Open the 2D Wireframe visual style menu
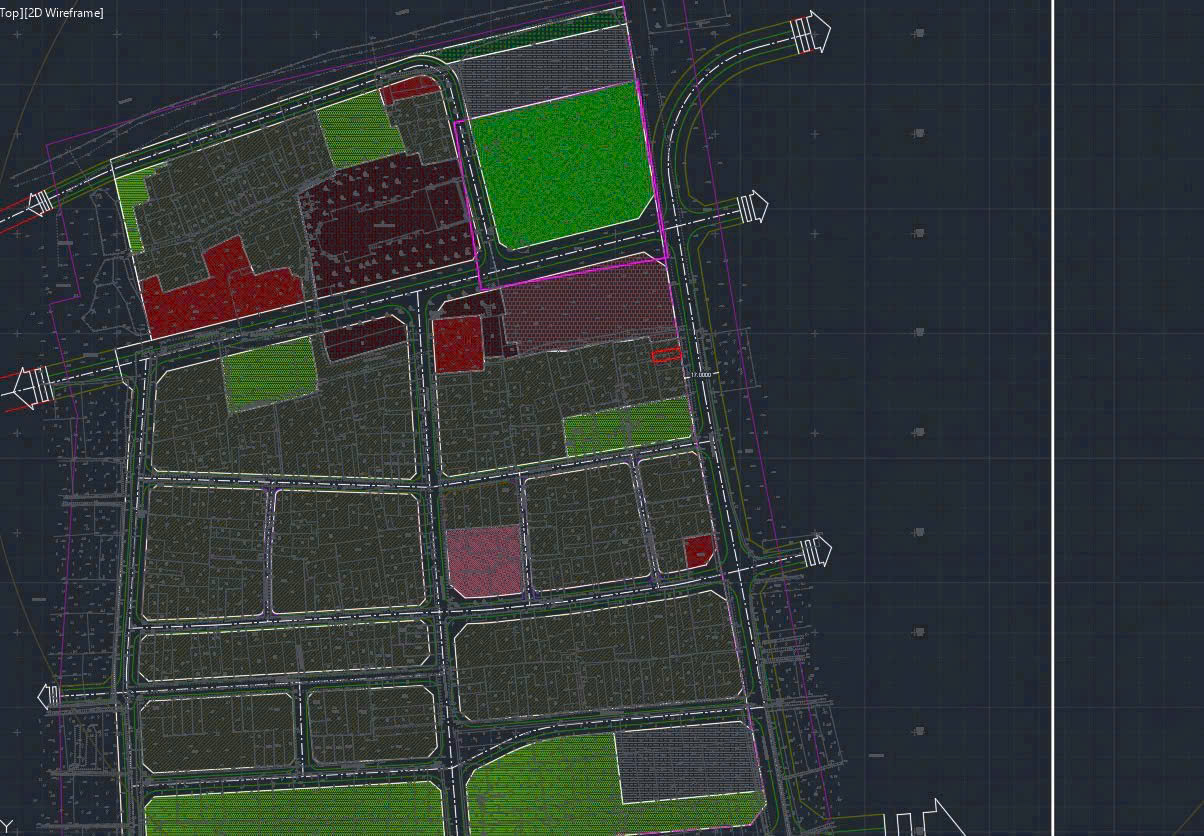Image resolution: width=1204 pixels, height=836 pixels. (63, 13)
